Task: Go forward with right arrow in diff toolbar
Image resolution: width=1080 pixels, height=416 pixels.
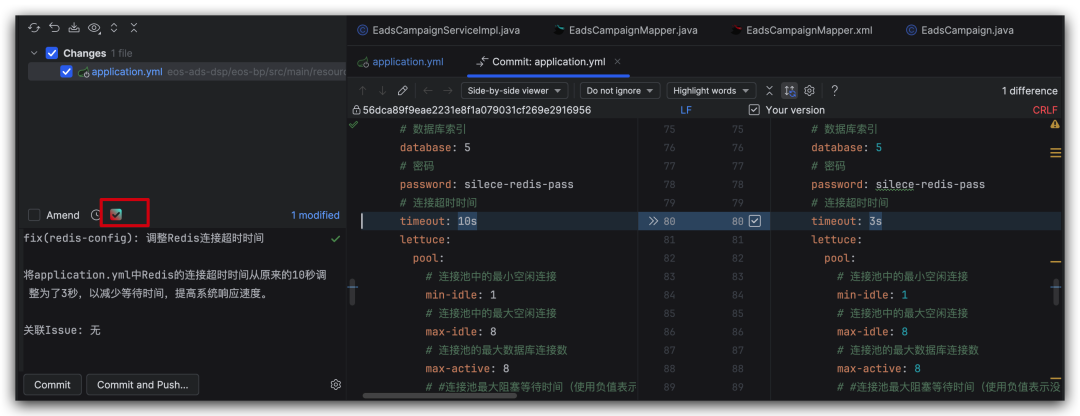Action: [448, 91]
